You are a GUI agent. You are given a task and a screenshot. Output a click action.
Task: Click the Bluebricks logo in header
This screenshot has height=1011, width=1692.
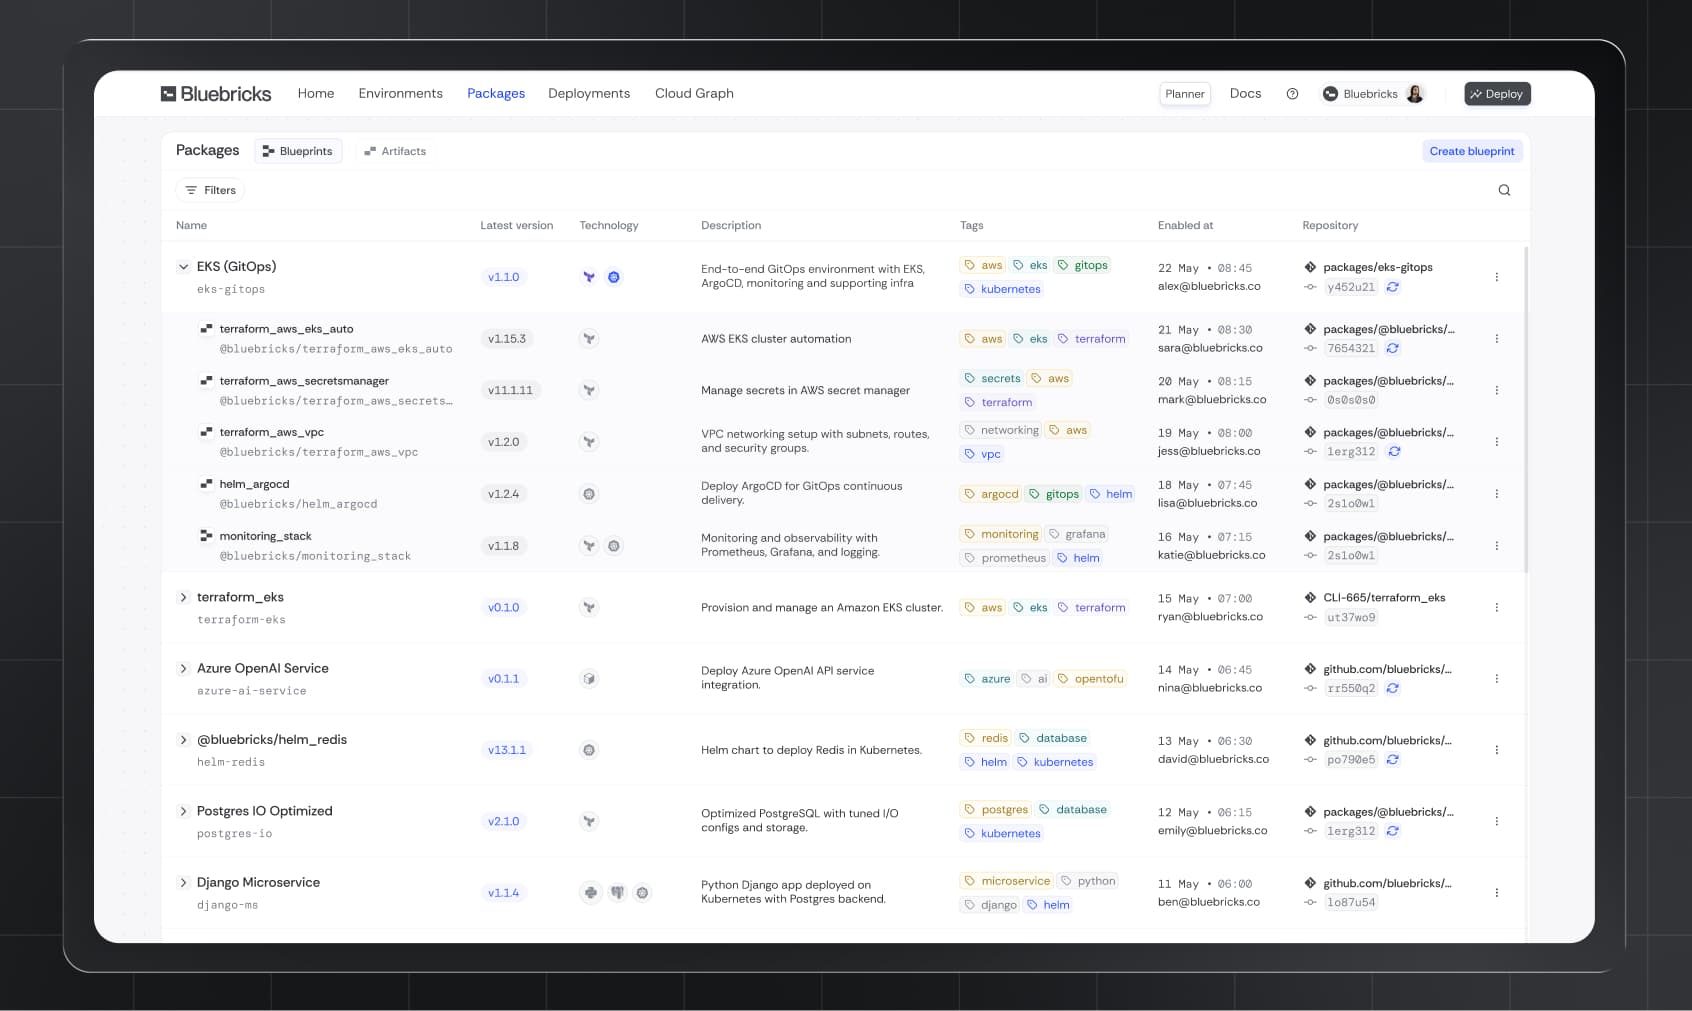(216, 94)
